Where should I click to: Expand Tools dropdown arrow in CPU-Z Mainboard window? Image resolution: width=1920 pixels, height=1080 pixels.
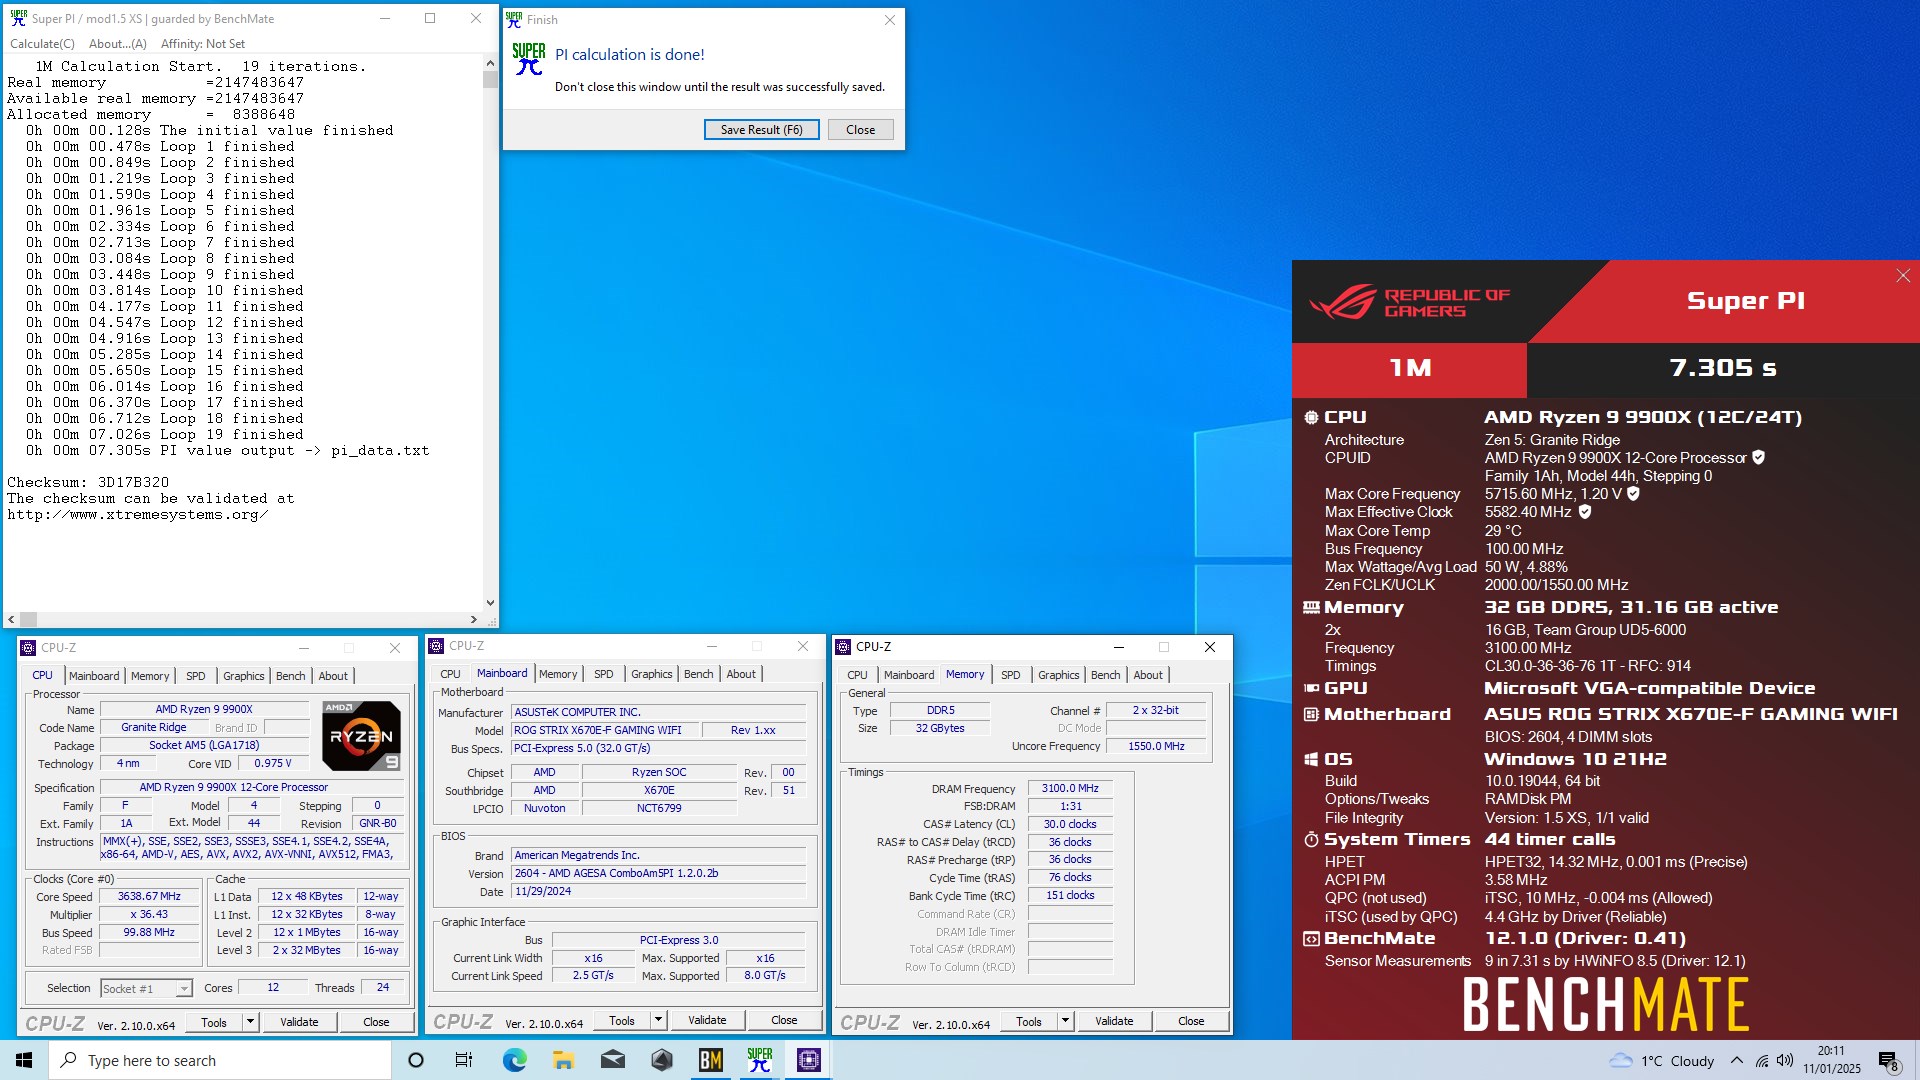click(658, 1020)
